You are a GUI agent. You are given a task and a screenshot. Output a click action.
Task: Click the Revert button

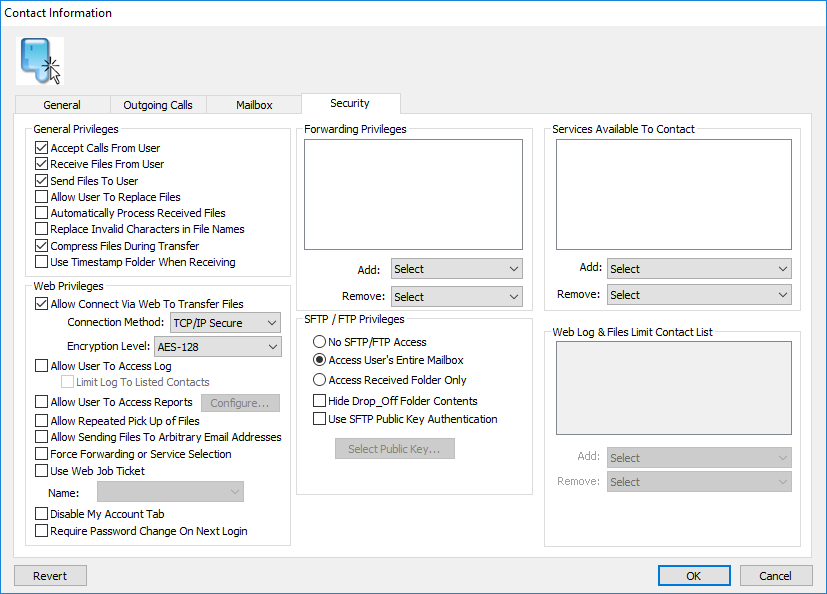49,575
